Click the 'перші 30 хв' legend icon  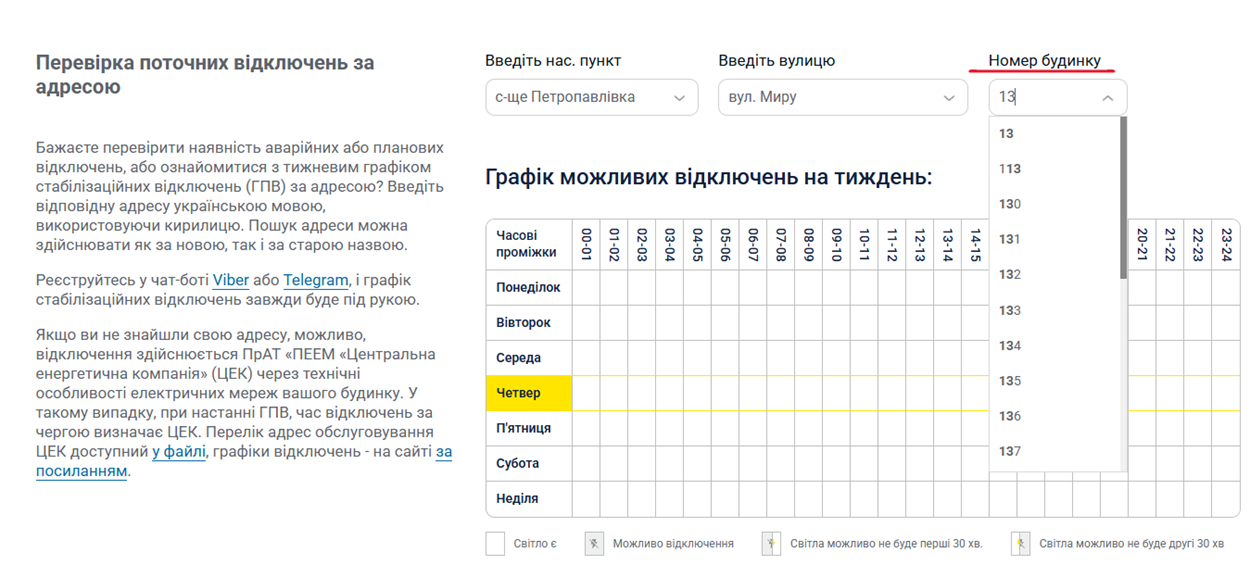tap(770, 543)
